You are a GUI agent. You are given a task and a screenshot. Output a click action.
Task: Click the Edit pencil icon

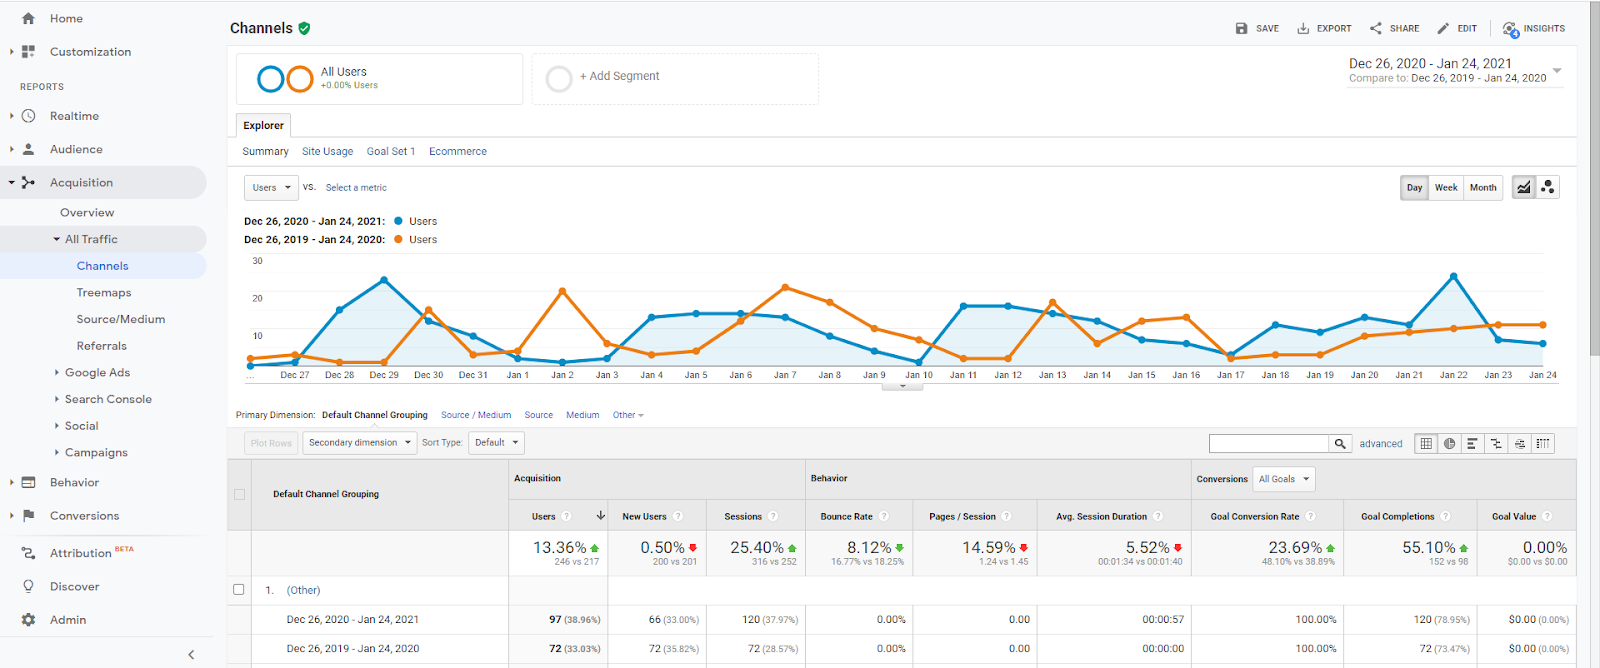point(1443,29)
